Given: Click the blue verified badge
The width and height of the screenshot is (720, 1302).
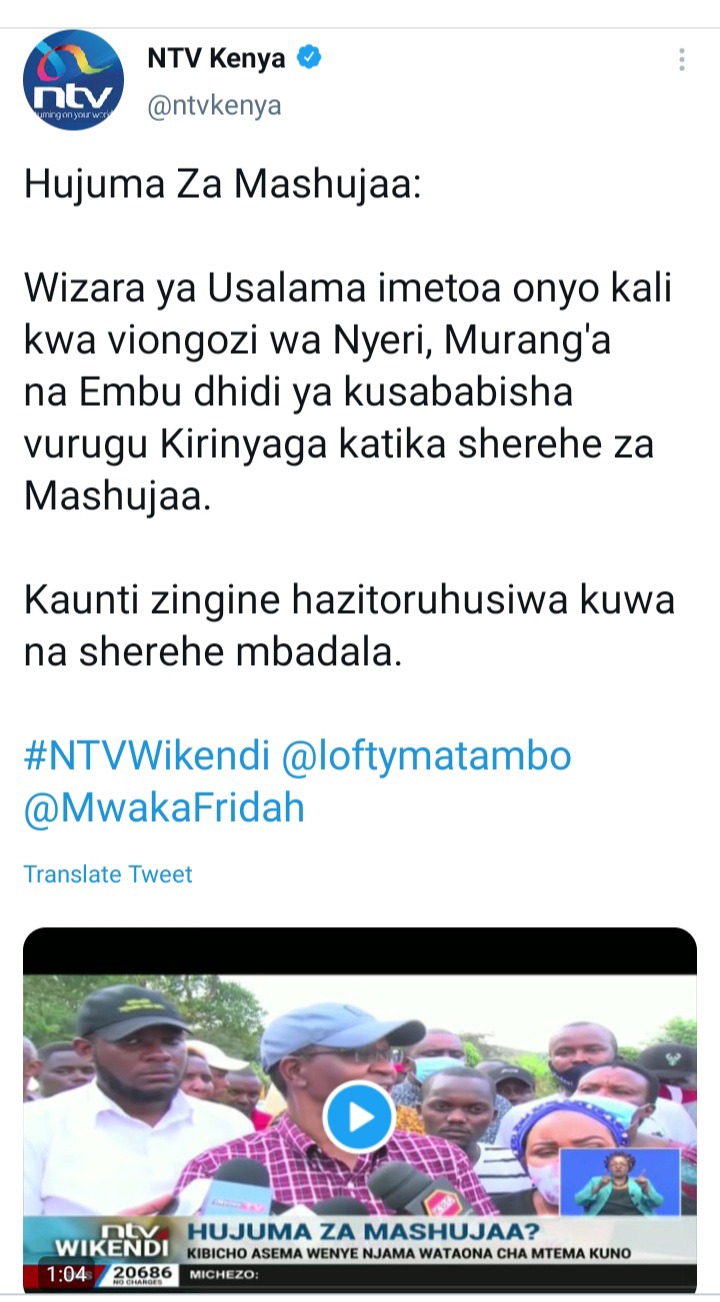Looking at the screenshot, I should (x=309, y=58).
